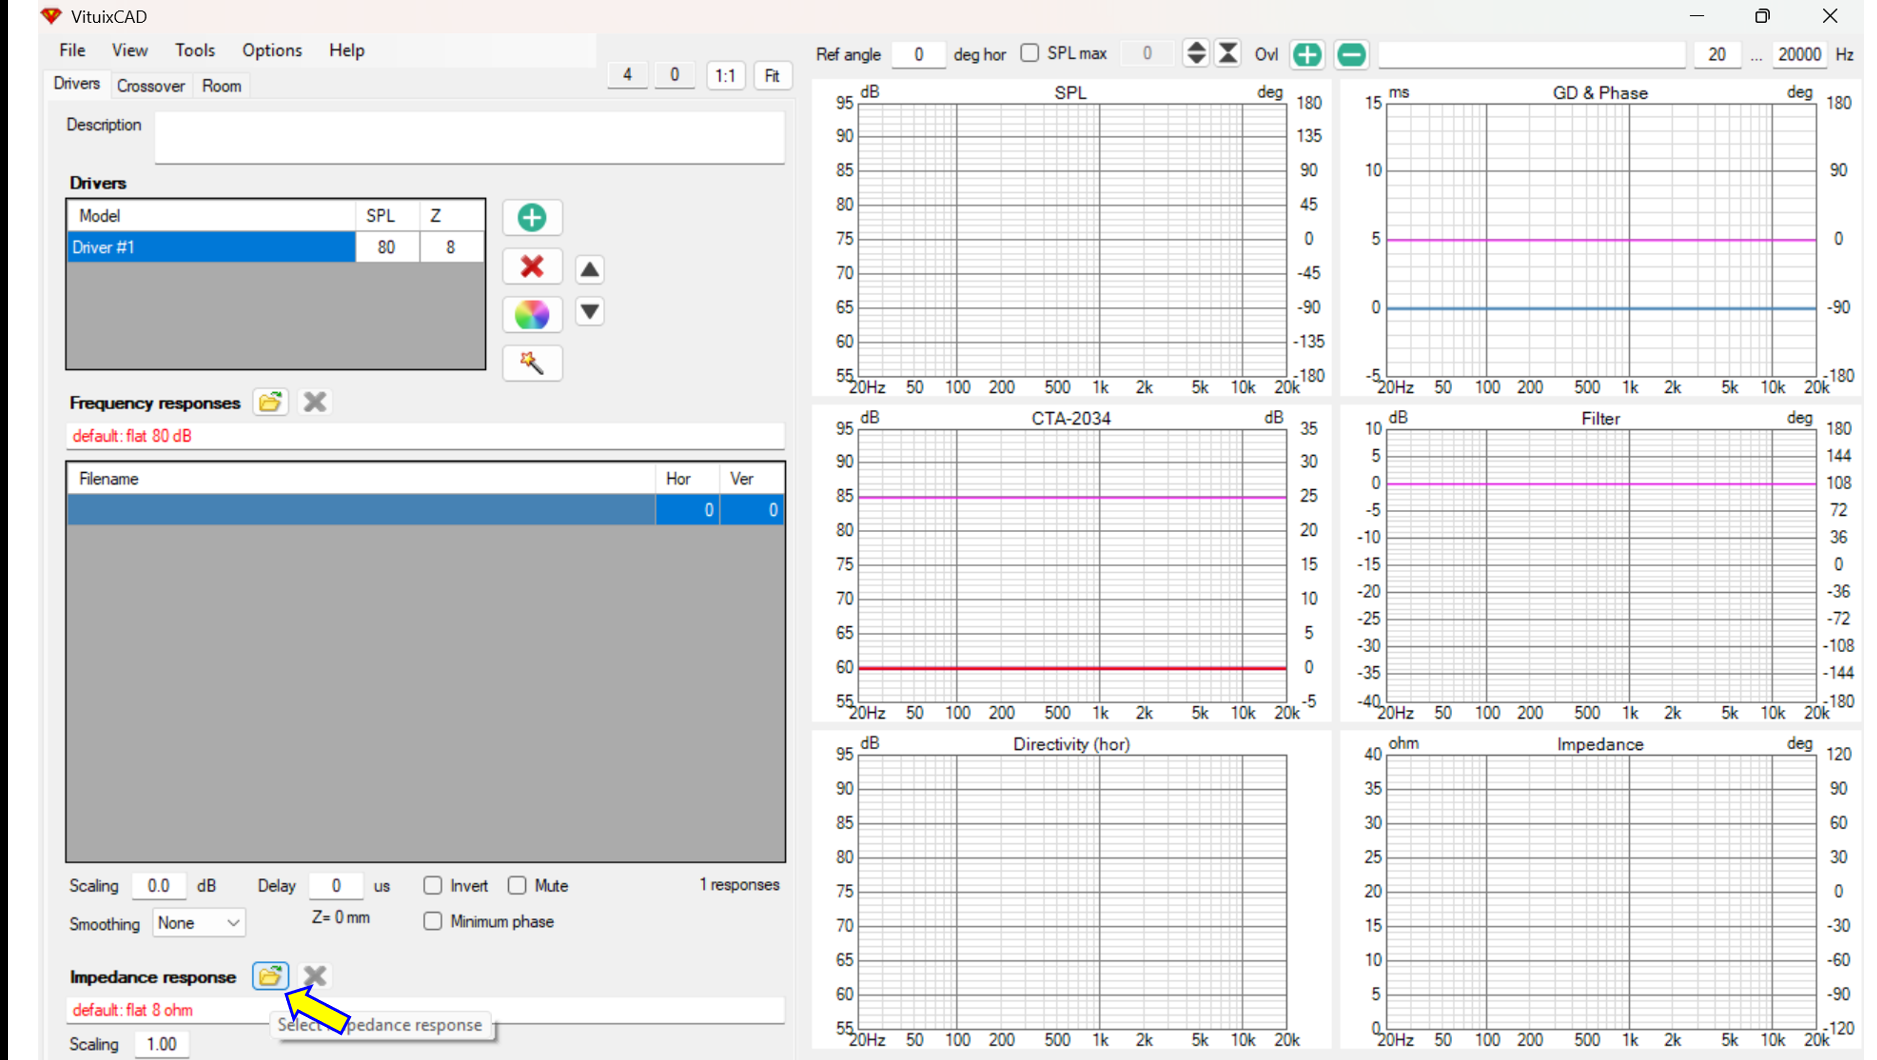Viewport: 1877px width, 1060px height.
Task: Click the Impedance chart
Action: (1601, 891)
